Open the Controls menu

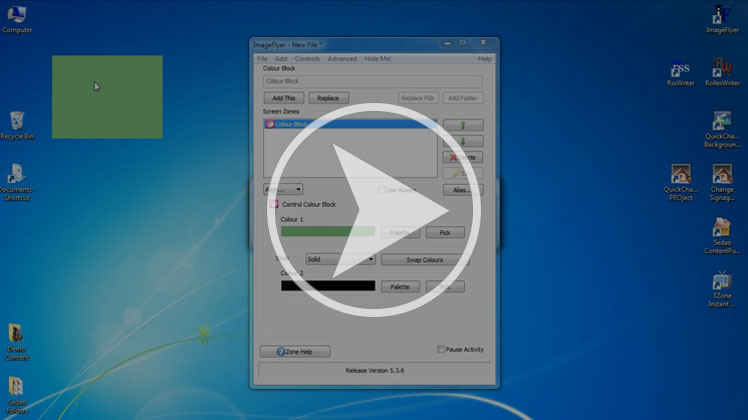coord(307,59)
